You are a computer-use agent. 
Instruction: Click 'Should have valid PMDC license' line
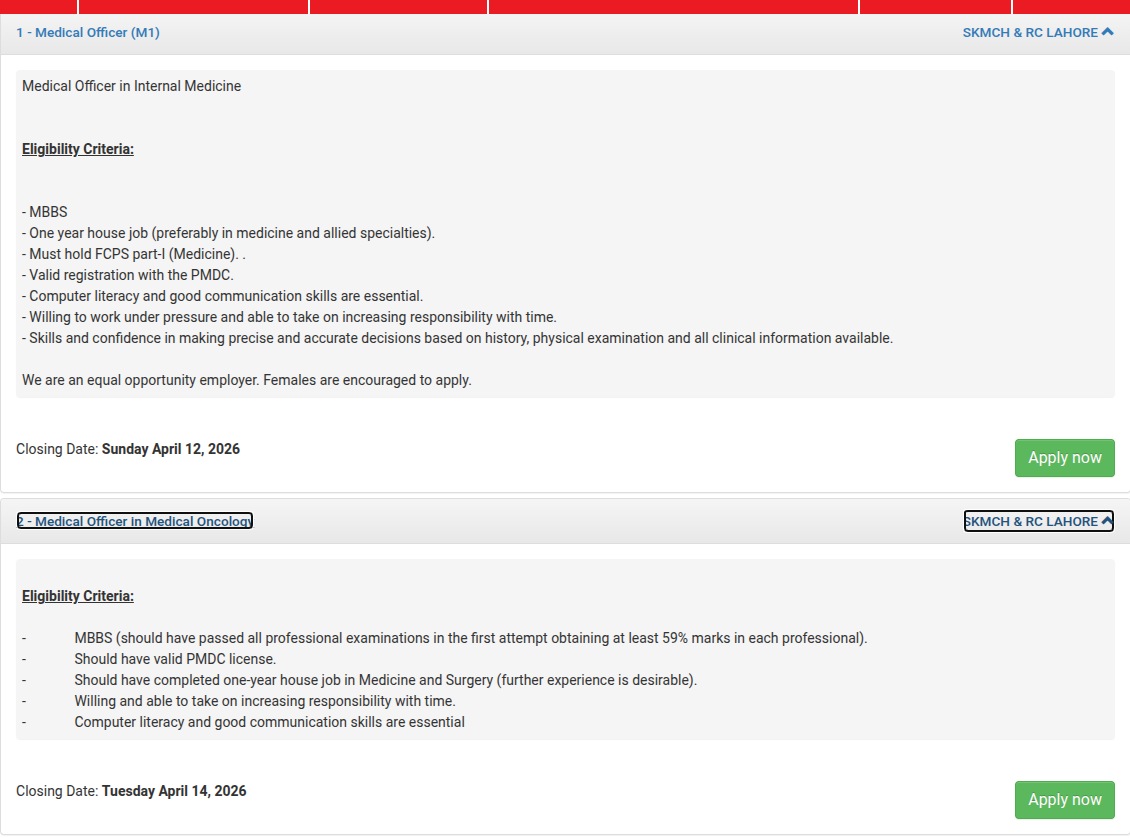click(x=175, y=659)
